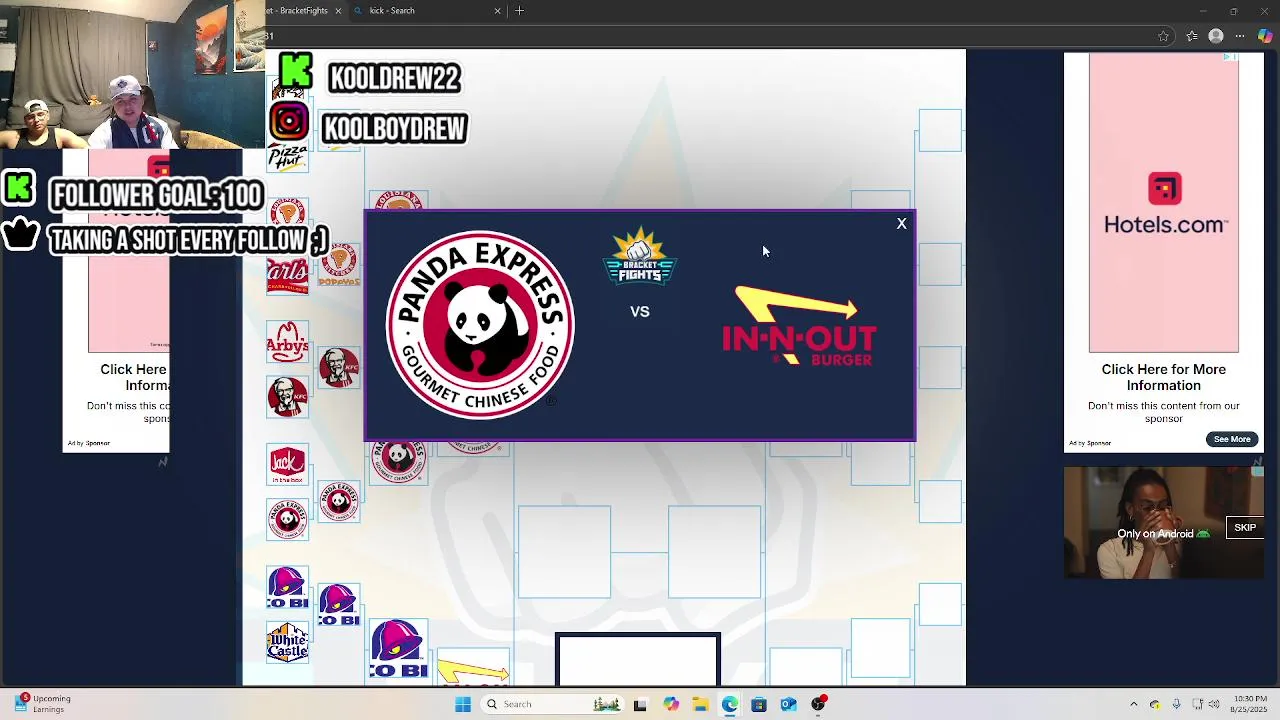Open OBS Studio from taskbar
1280x720 pixels.
818,704
